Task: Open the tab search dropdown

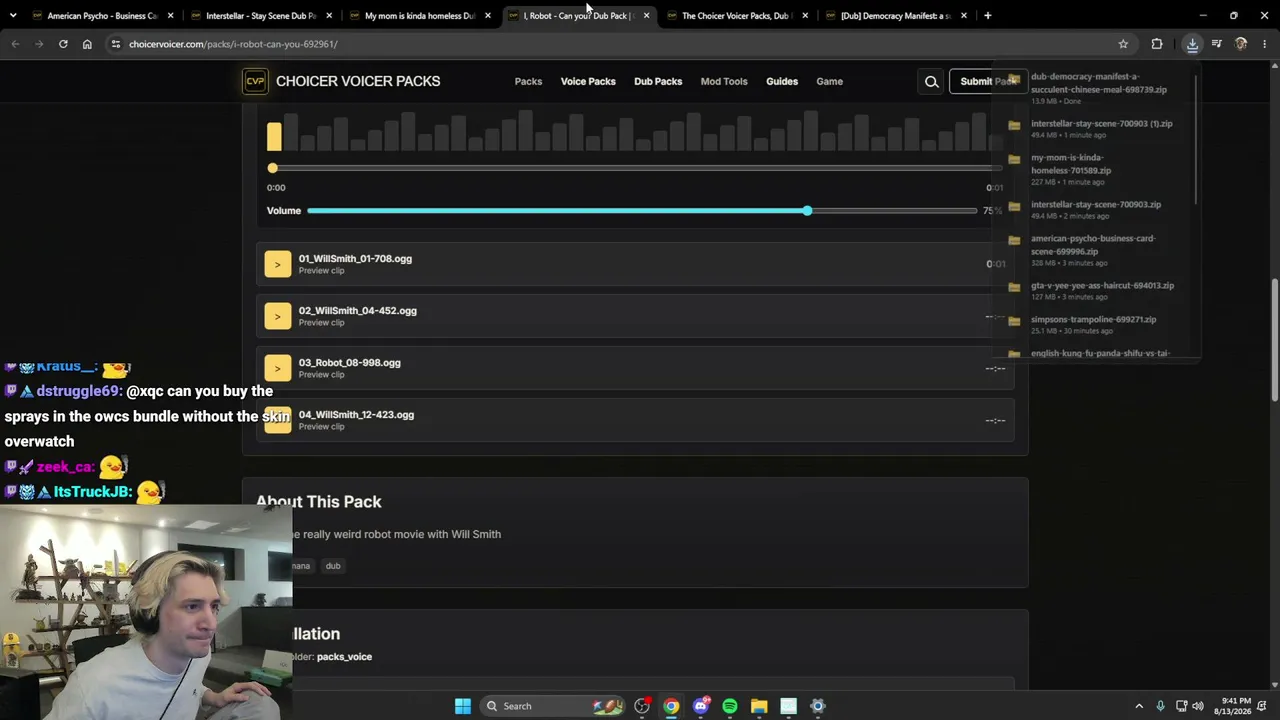Action: 13,16
